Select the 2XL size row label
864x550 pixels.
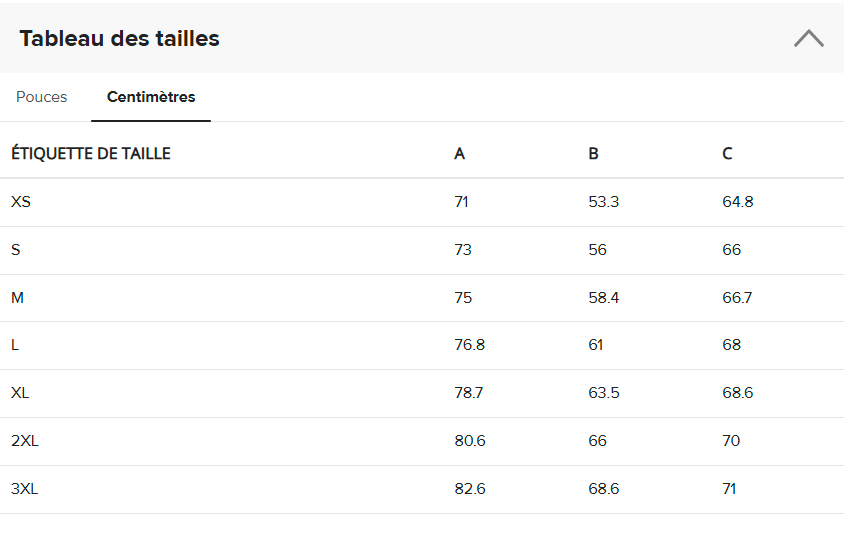tap(24, 441)
